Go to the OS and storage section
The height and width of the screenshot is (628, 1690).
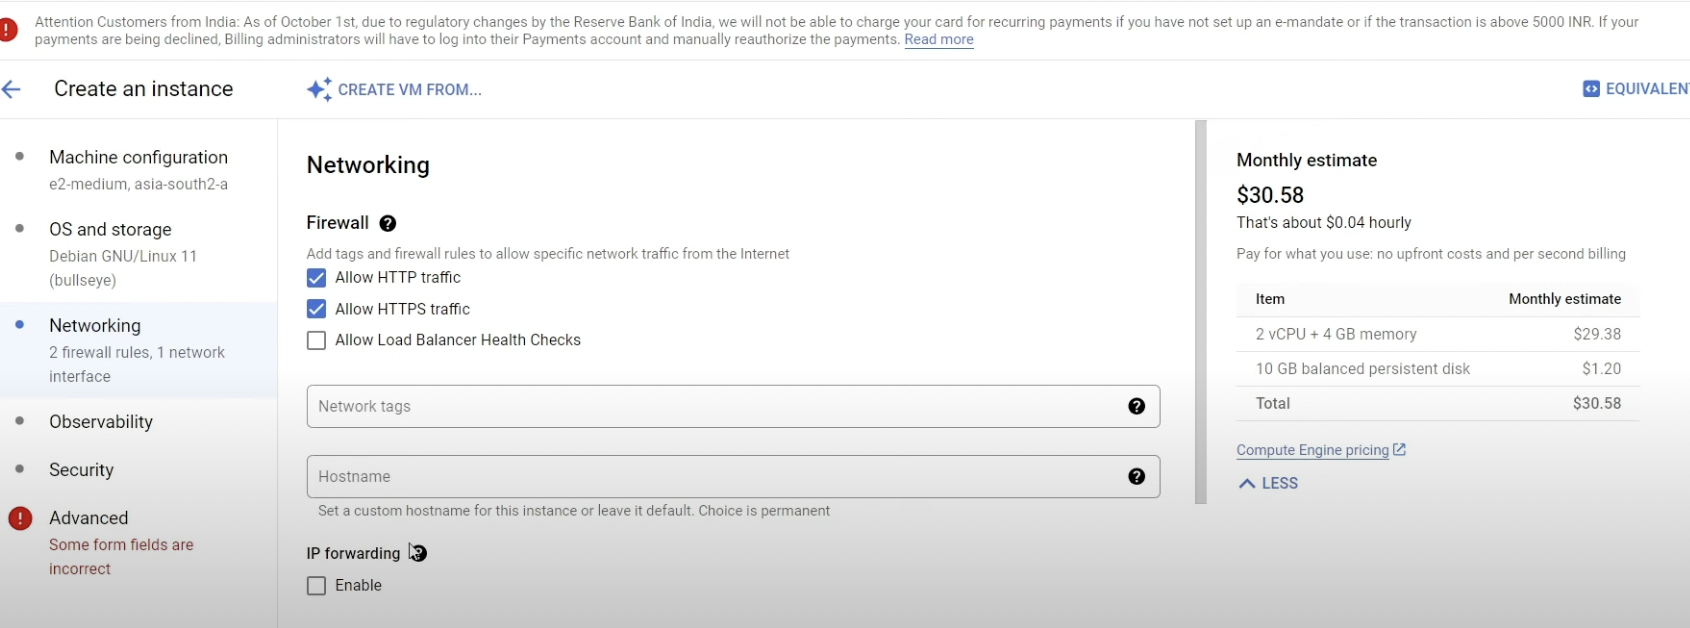(x=110, y=230)
